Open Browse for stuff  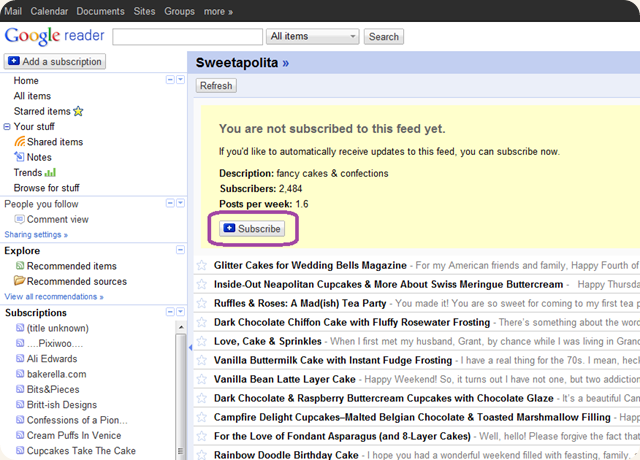47,188
